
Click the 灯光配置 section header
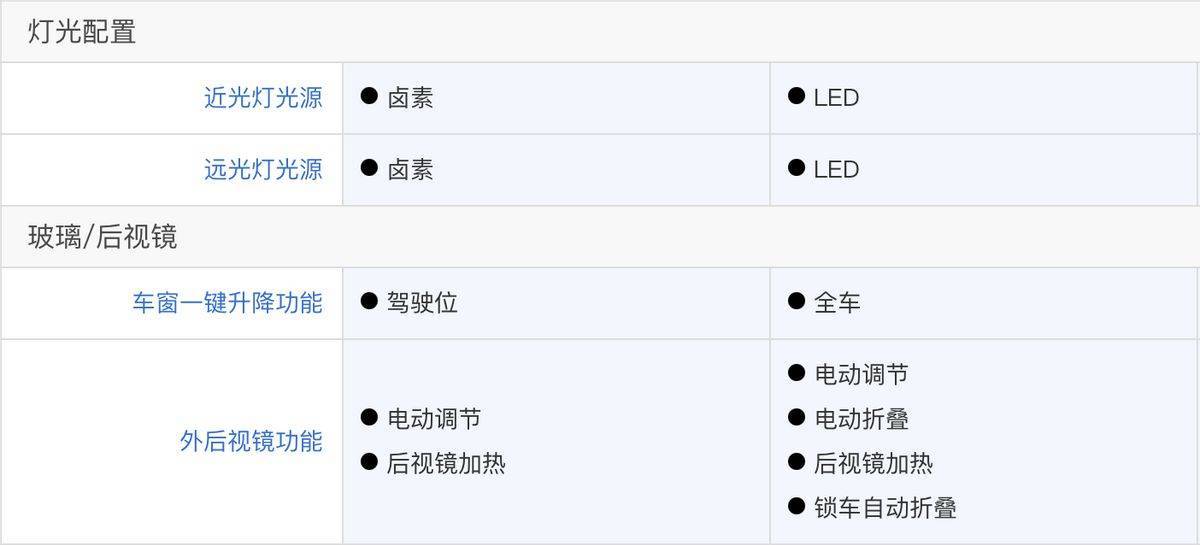coord(82,32)
